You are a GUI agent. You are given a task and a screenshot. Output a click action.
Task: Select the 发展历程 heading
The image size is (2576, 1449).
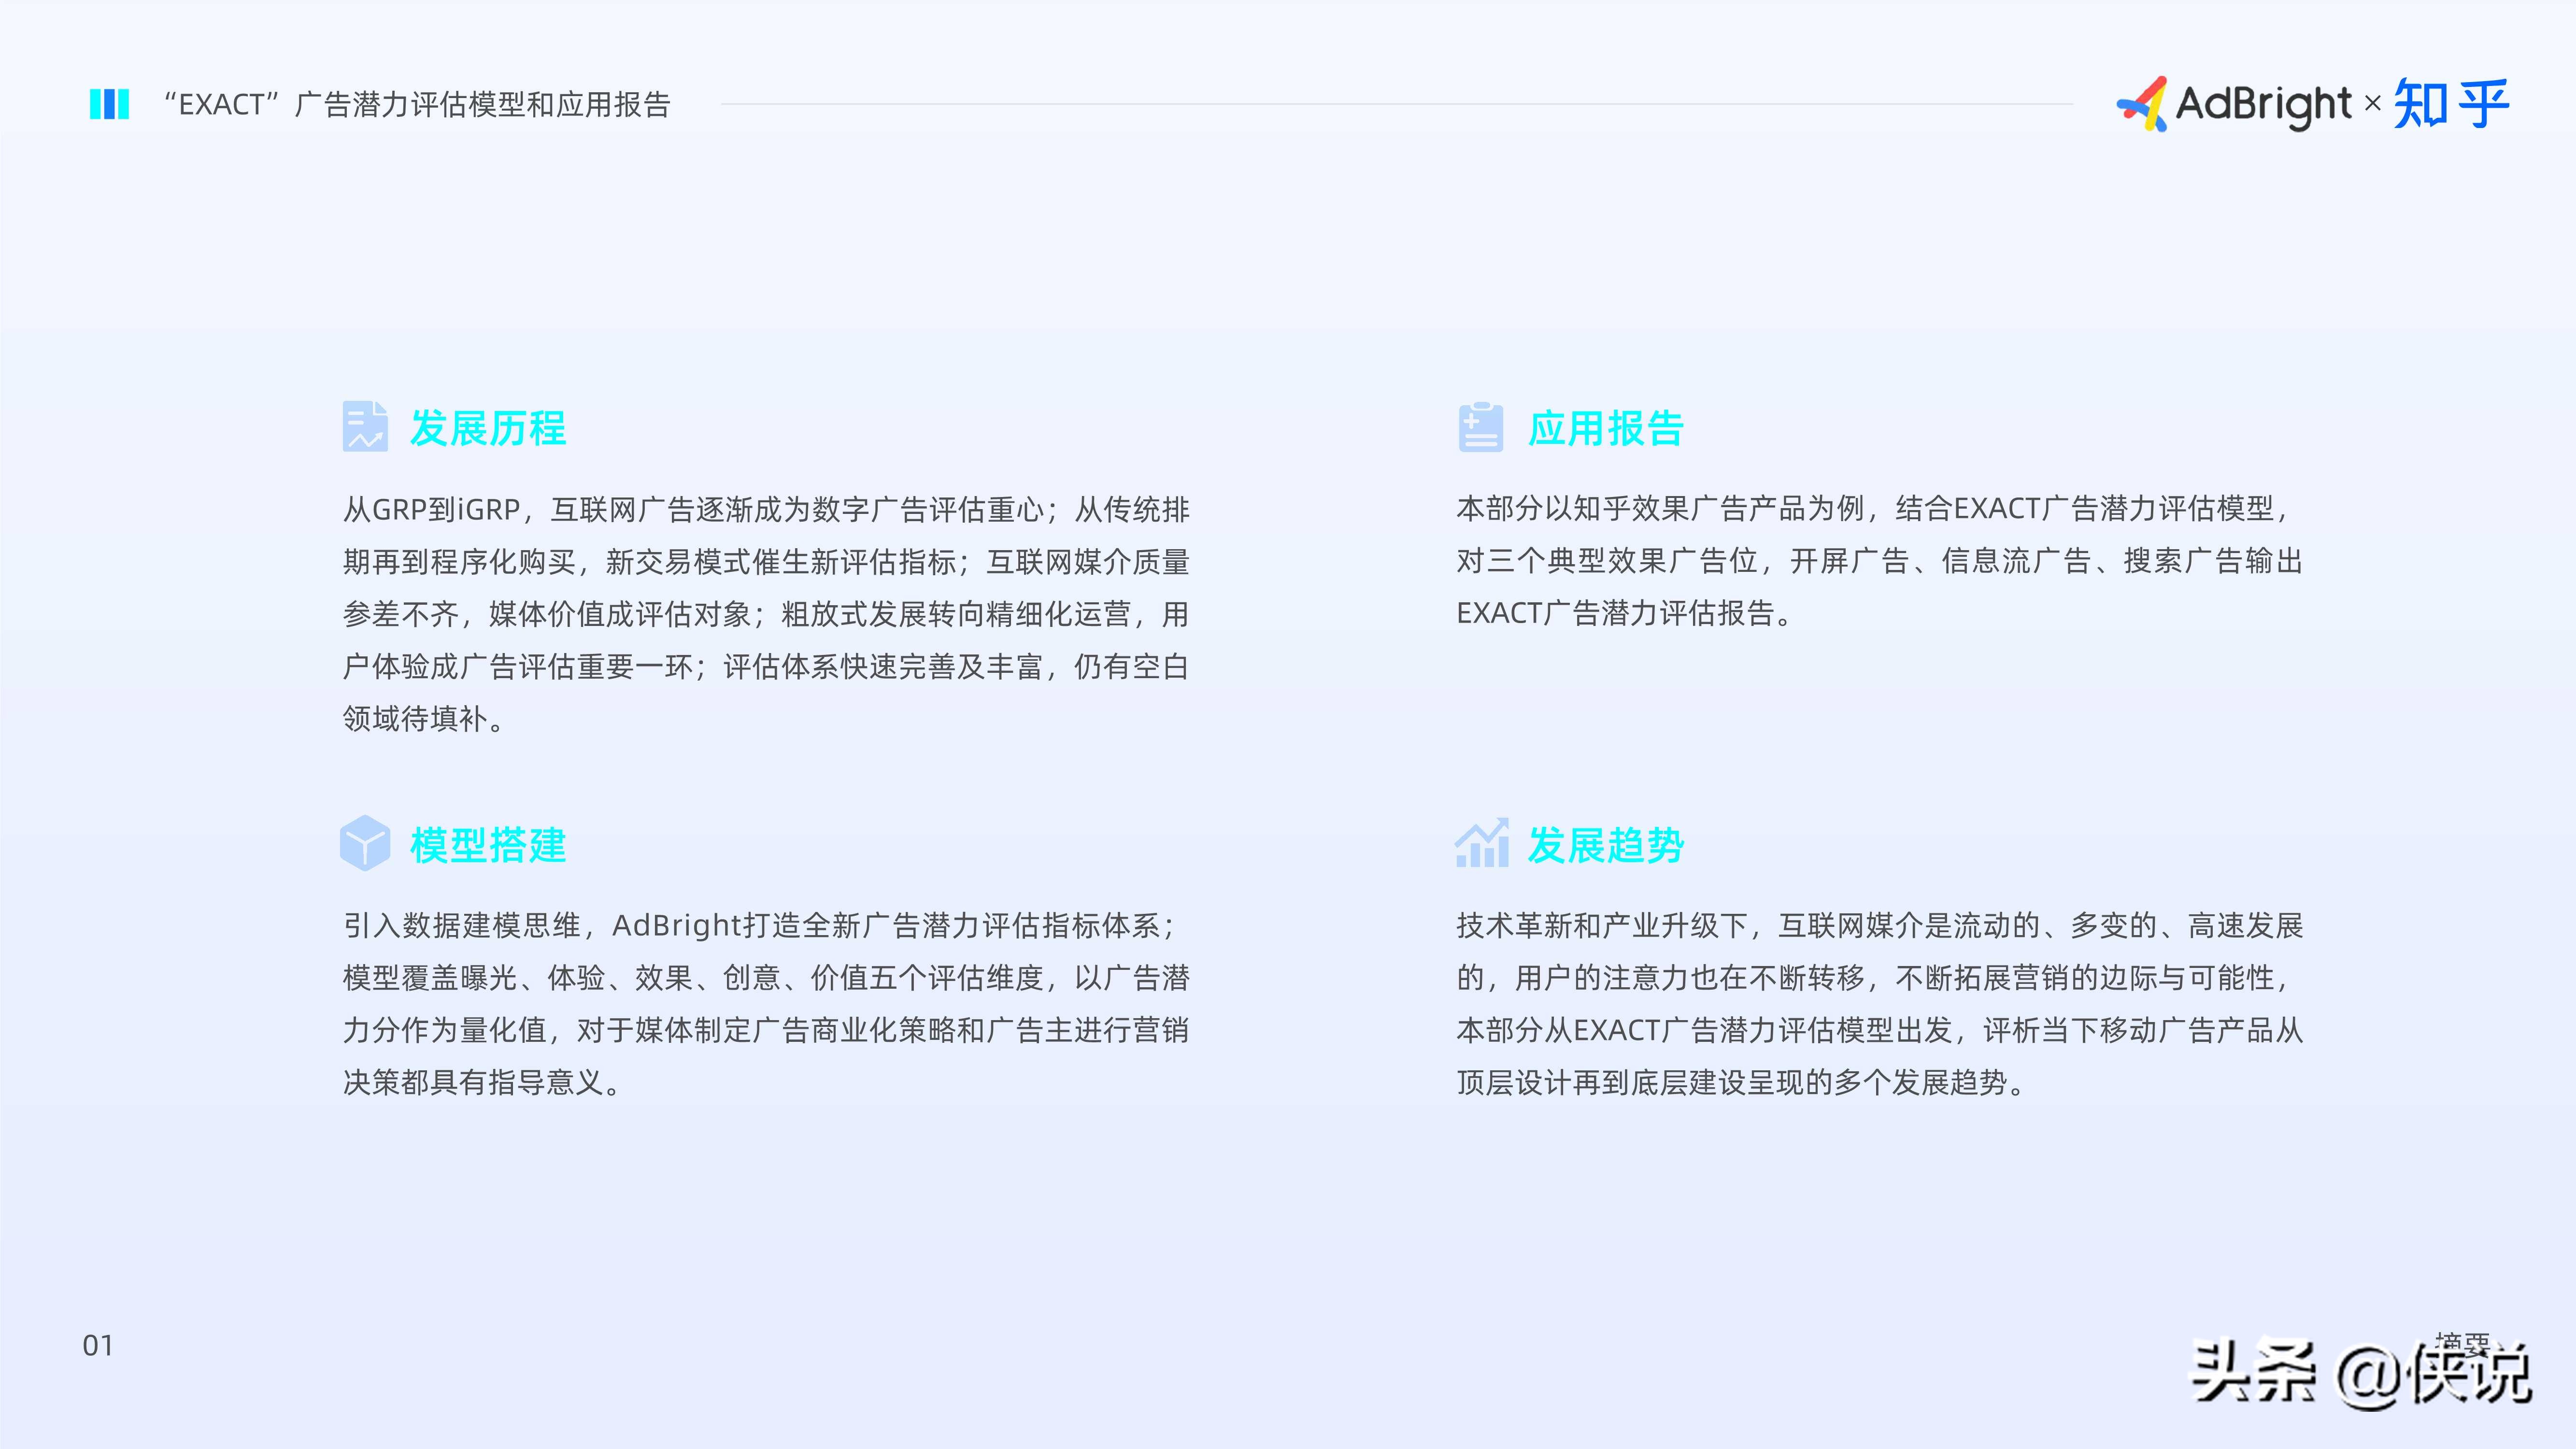pos(488,428)
